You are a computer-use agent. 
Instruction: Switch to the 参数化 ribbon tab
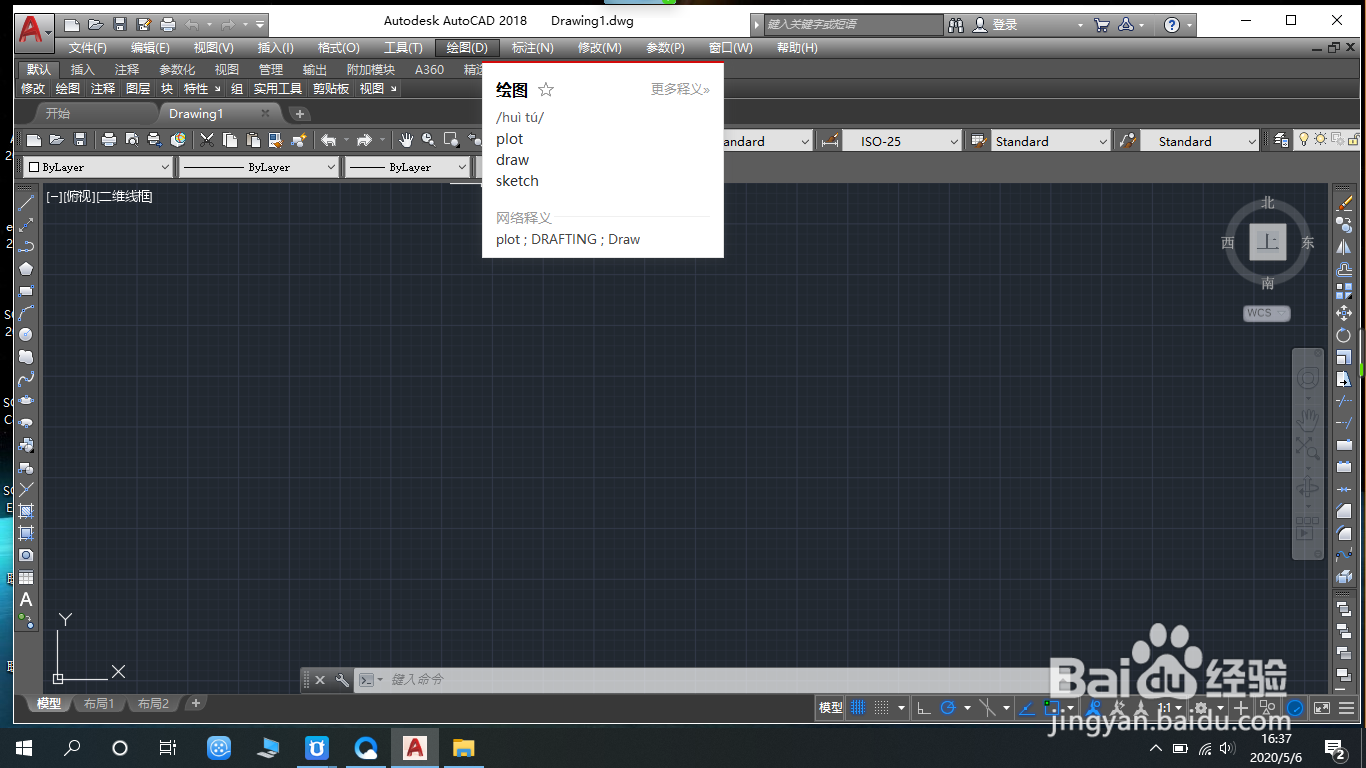pos(177,69)
